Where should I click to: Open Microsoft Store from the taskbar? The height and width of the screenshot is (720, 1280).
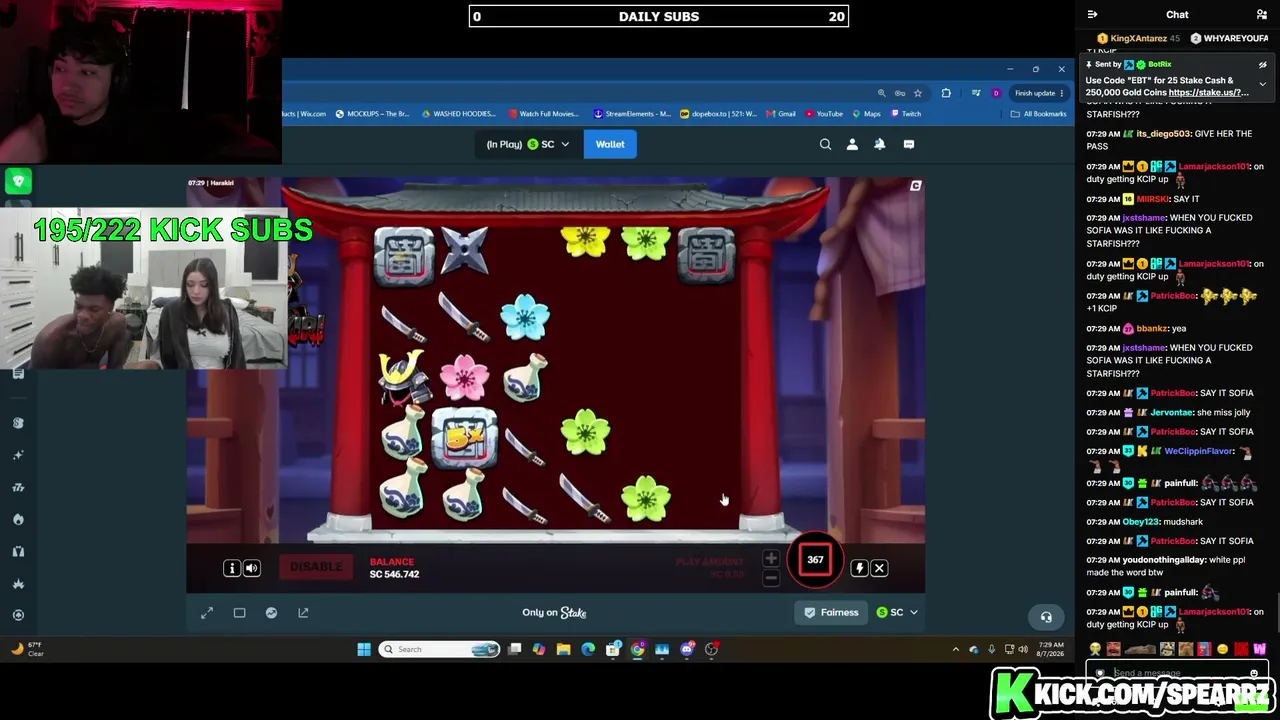tap(613, 649)
